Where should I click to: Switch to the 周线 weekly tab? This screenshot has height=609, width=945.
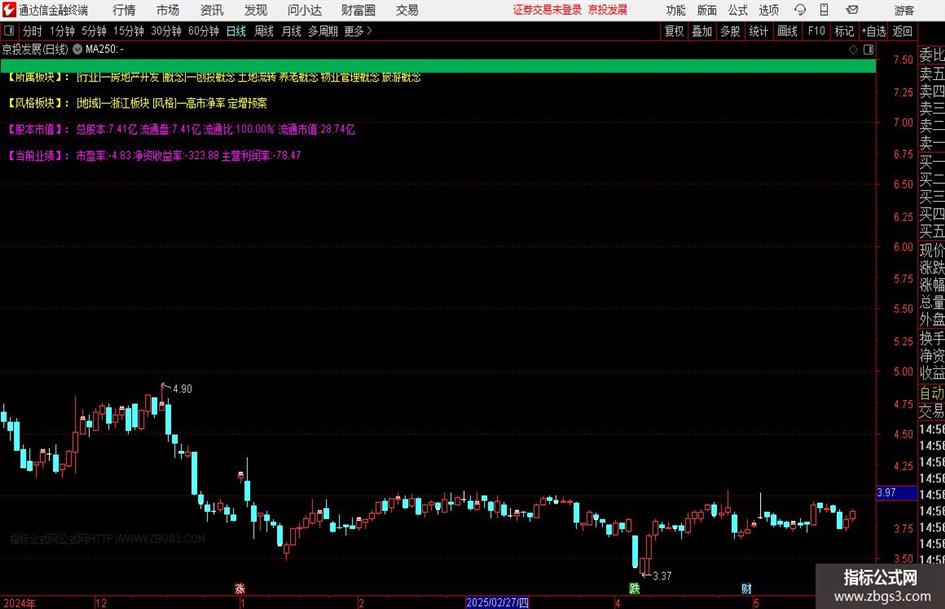[x=263, y=31]
